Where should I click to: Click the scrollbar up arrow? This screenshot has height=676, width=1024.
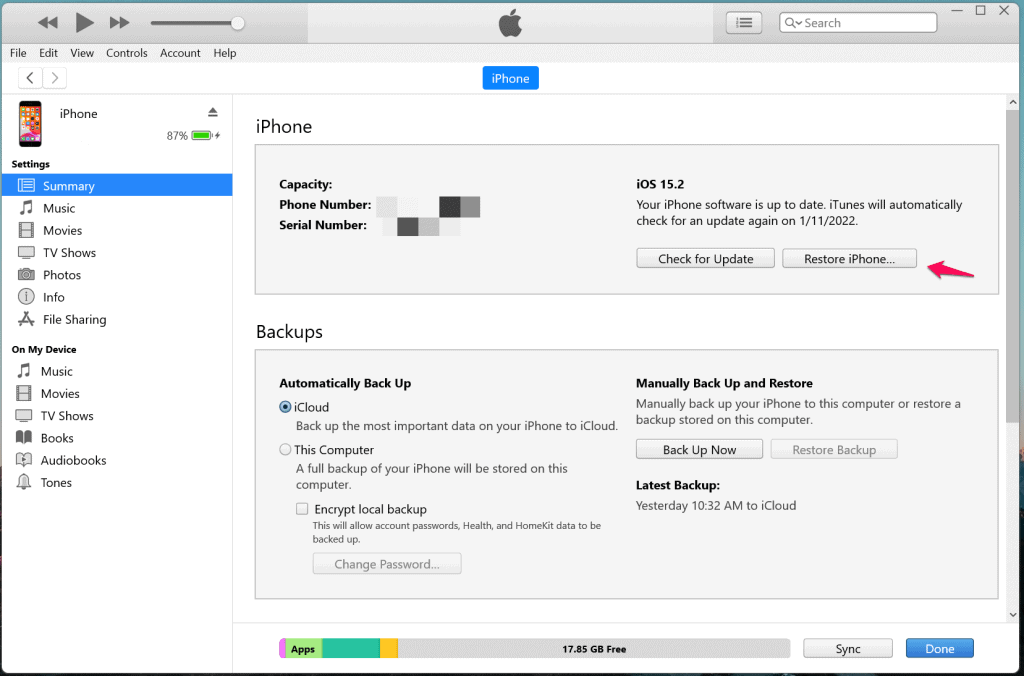[x=1013, y=102]
